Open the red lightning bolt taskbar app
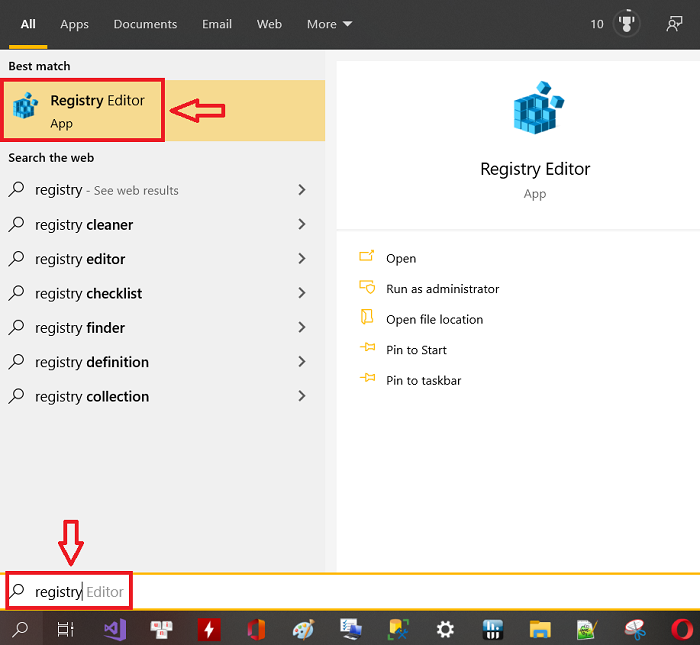This screenshot has width=700, height=645. coord(209,629)
